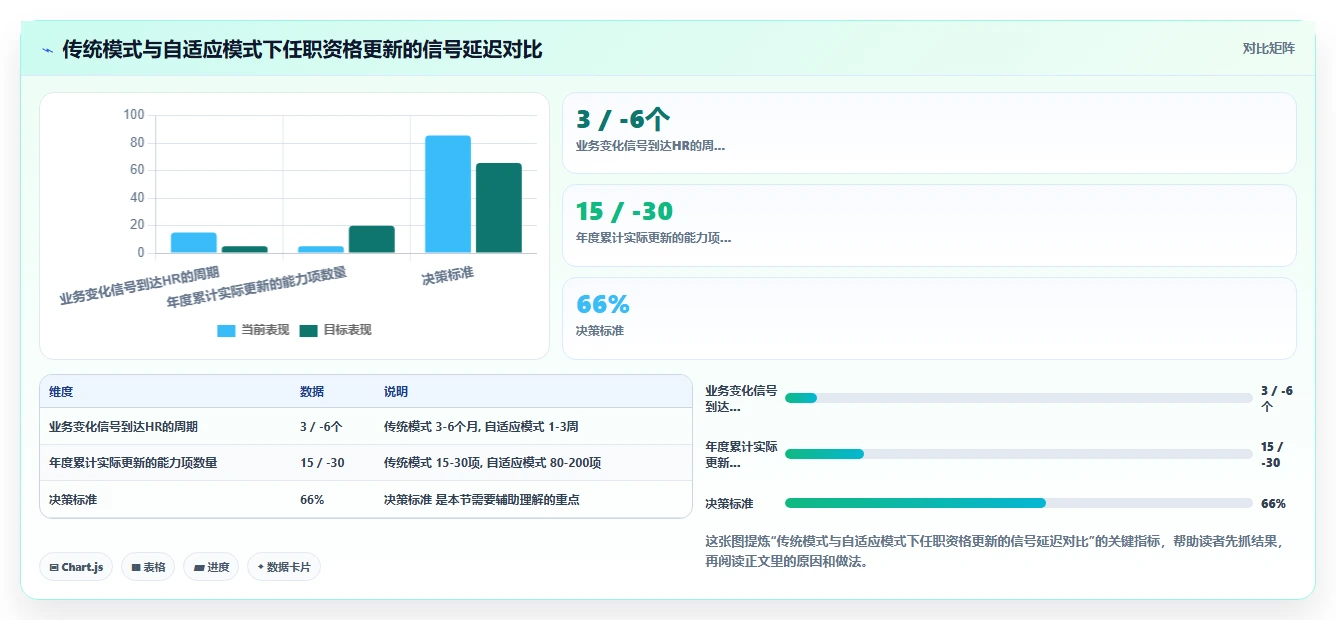Click the Chart.js tag icon

tap(54, 567)
